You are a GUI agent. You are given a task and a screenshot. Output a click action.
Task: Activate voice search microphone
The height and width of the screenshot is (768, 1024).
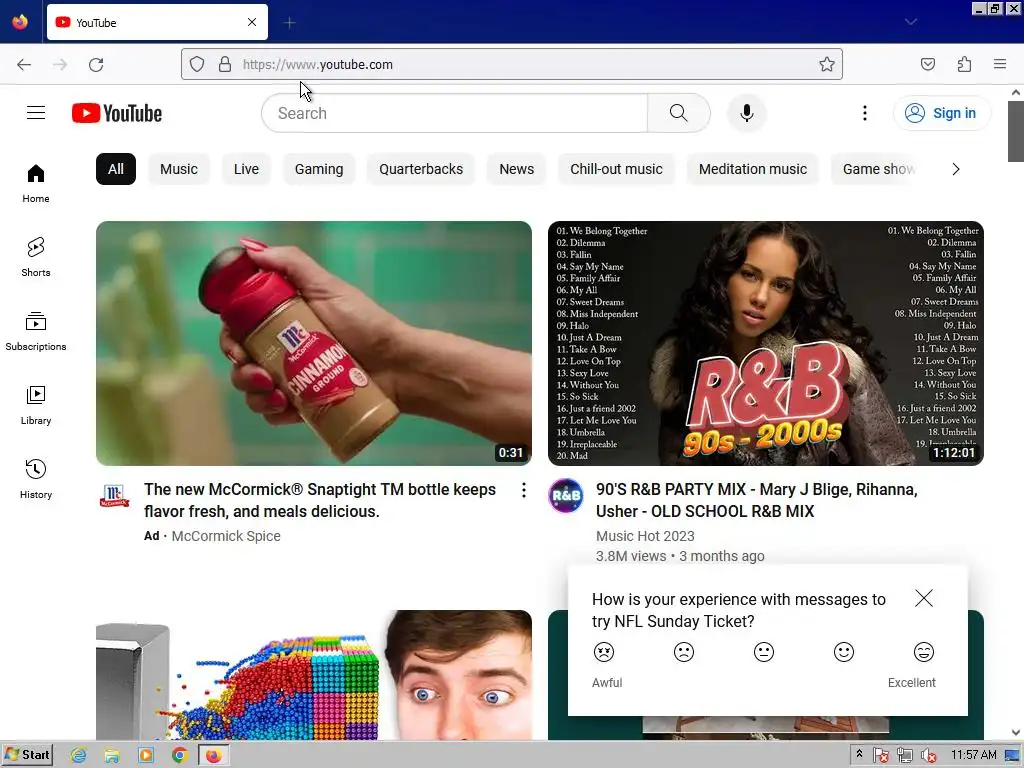746,113
